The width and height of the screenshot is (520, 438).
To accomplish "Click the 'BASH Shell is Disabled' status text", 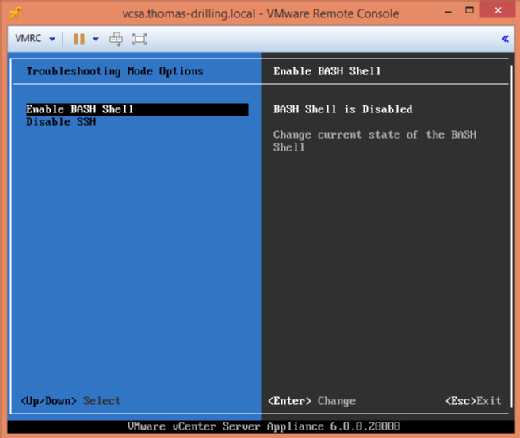I will 343,109.
